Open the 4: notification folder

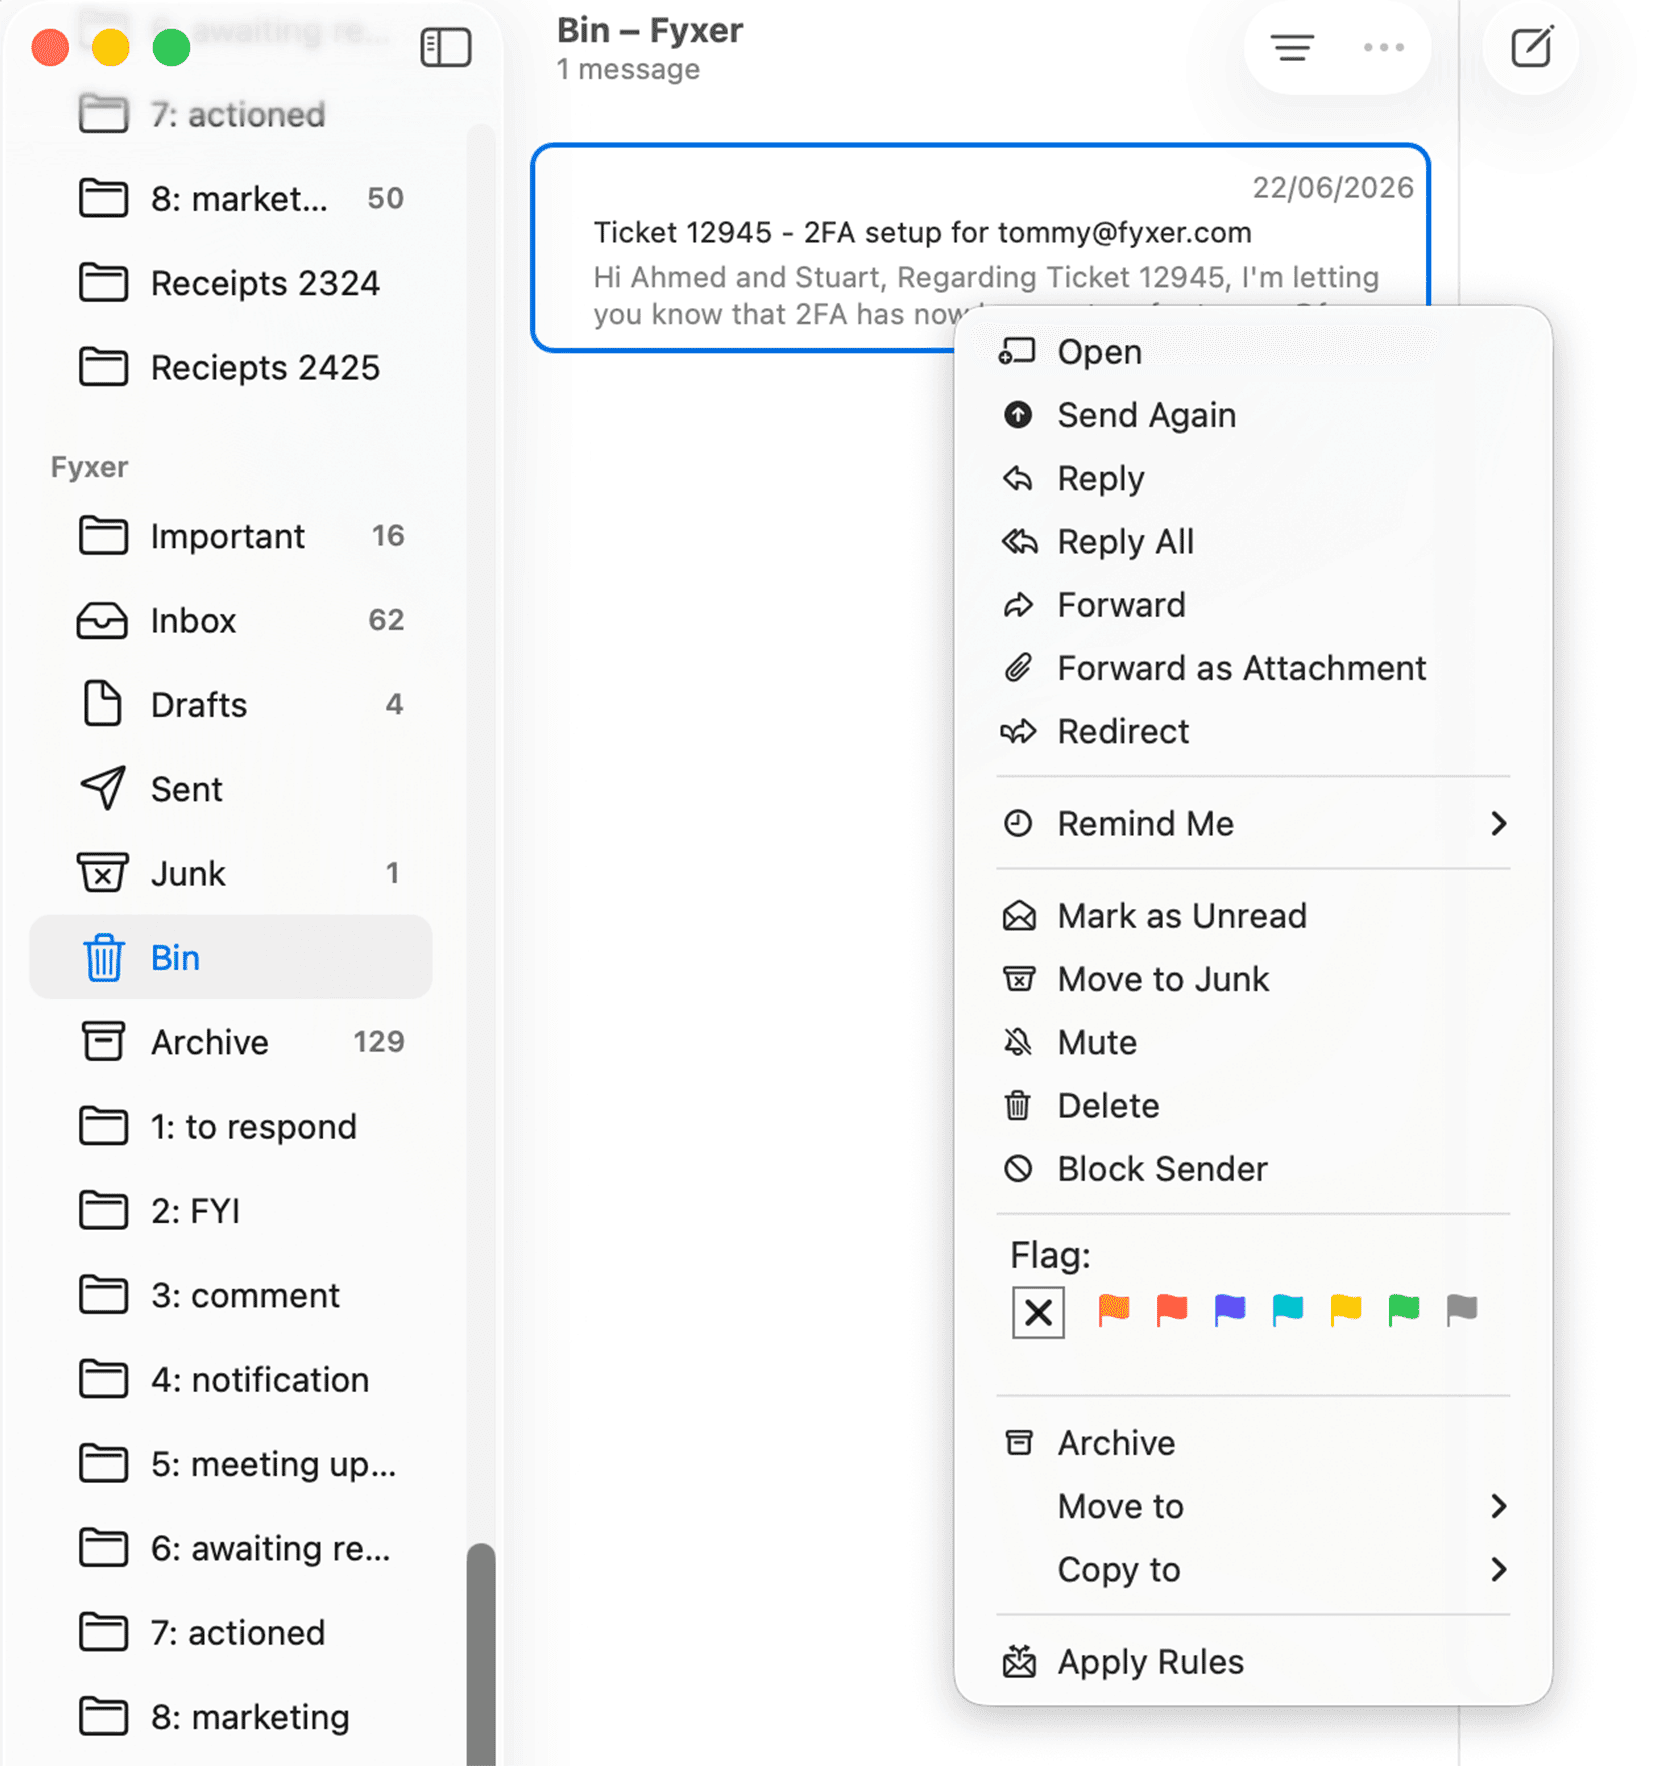click(x=231, y=1380)
